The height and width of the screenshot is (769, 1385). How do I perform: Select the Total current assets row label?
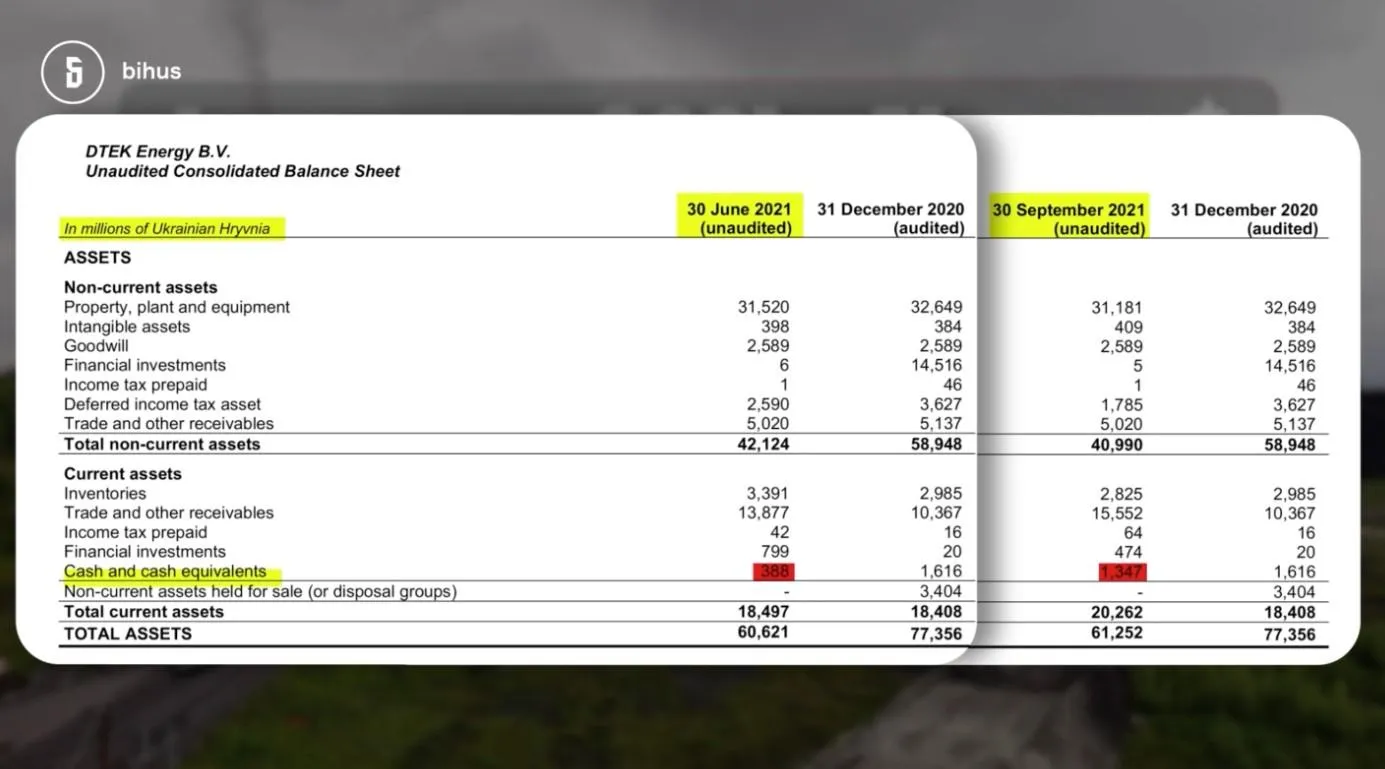tap(143, 611)
